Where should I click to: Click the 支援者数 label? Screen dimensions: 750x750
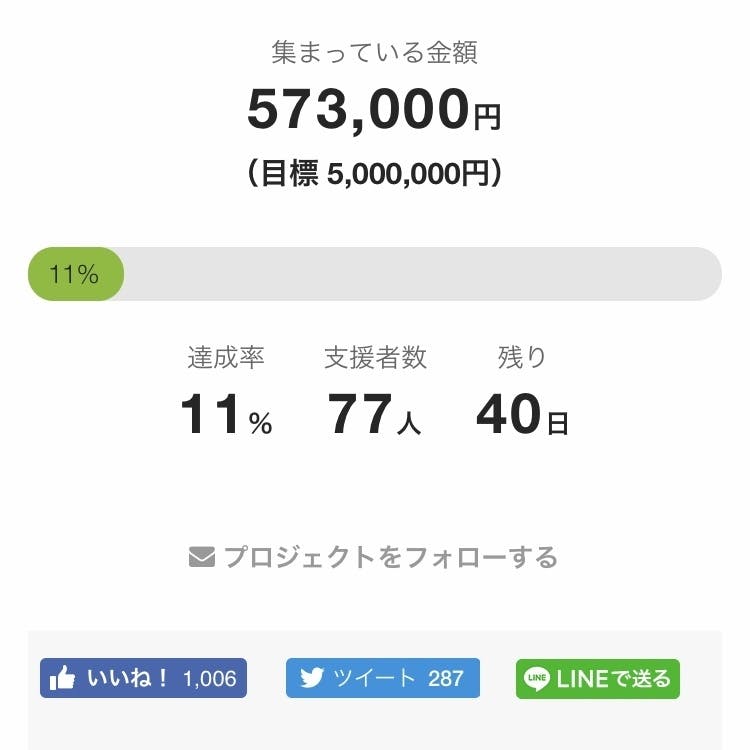(375, 357)
